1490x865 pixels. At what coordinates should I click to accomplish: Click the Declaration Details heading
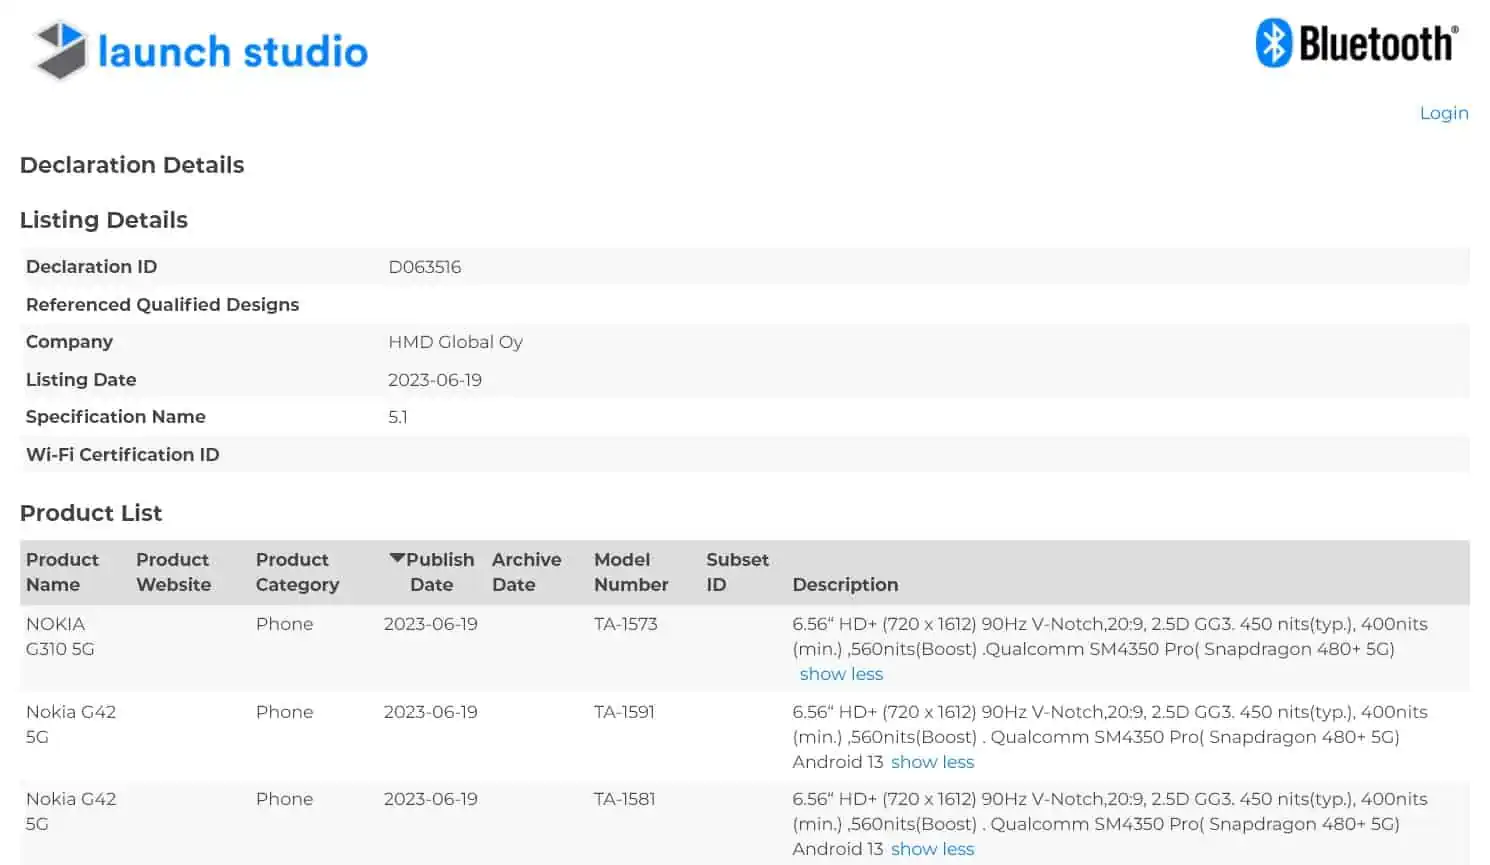[132, 165]
